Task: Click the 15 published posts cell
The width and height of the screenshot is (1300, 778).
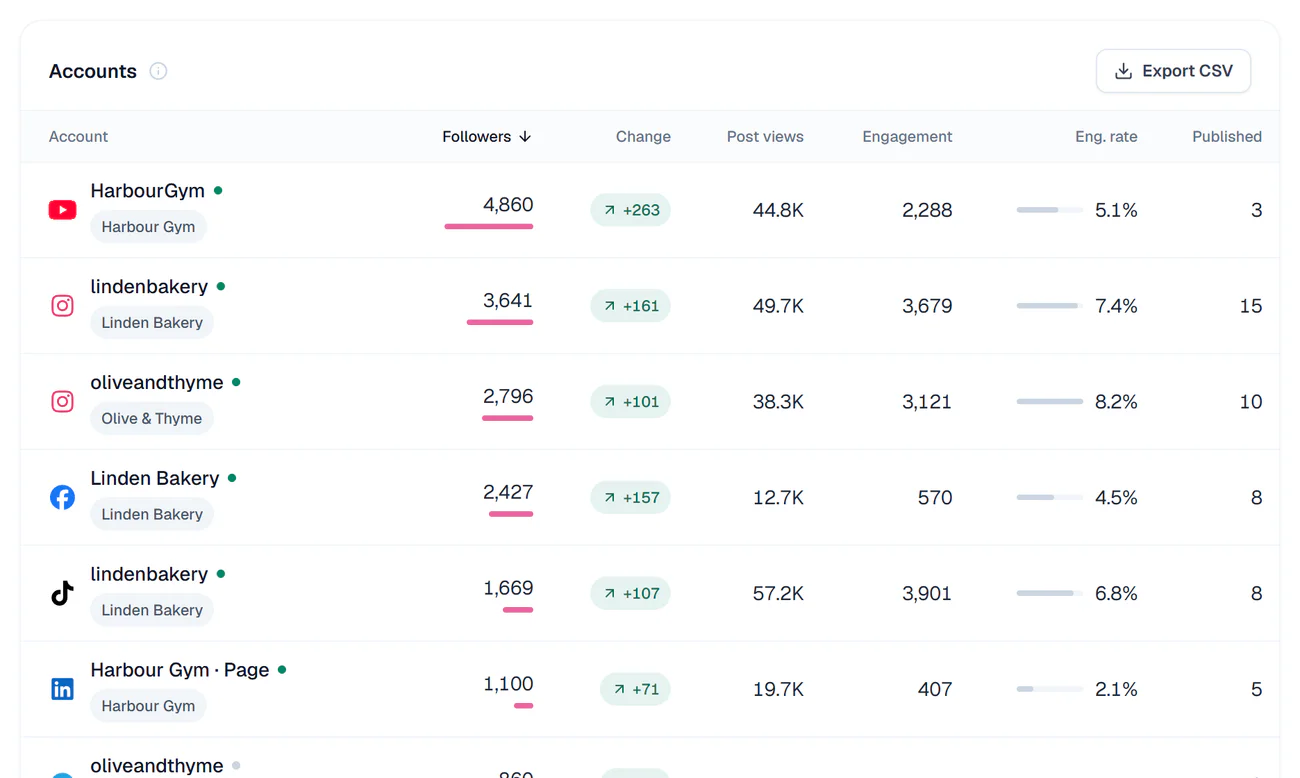Action: [x=1251, y=306]
